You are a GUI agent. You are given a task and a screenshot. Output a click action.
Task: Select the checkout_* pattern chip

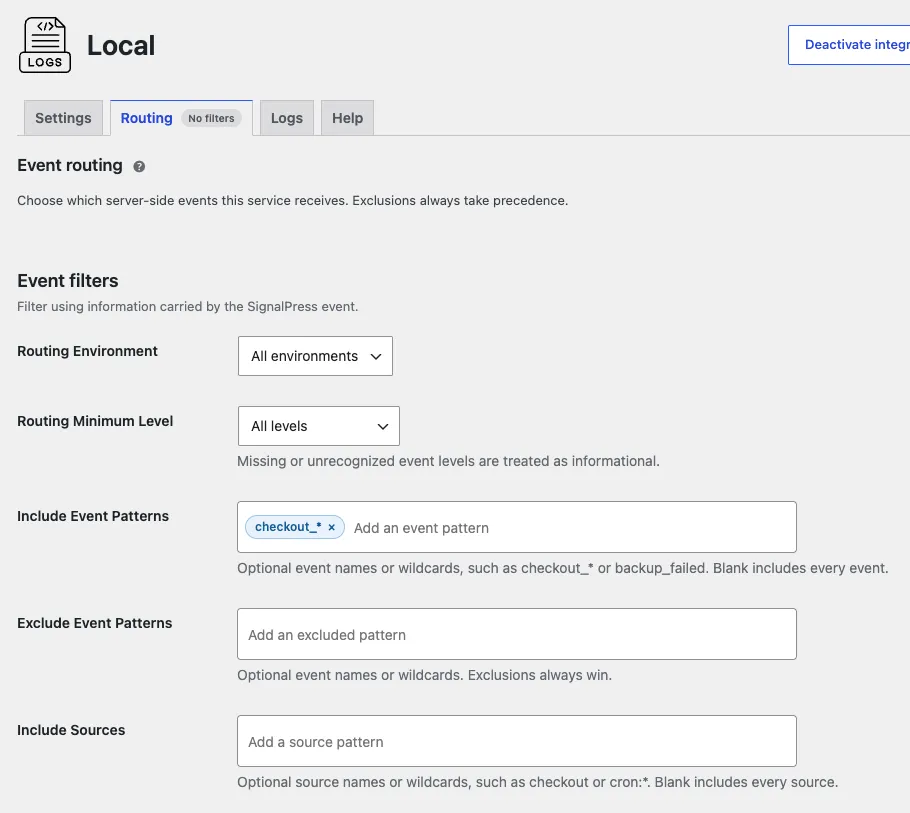288,527
